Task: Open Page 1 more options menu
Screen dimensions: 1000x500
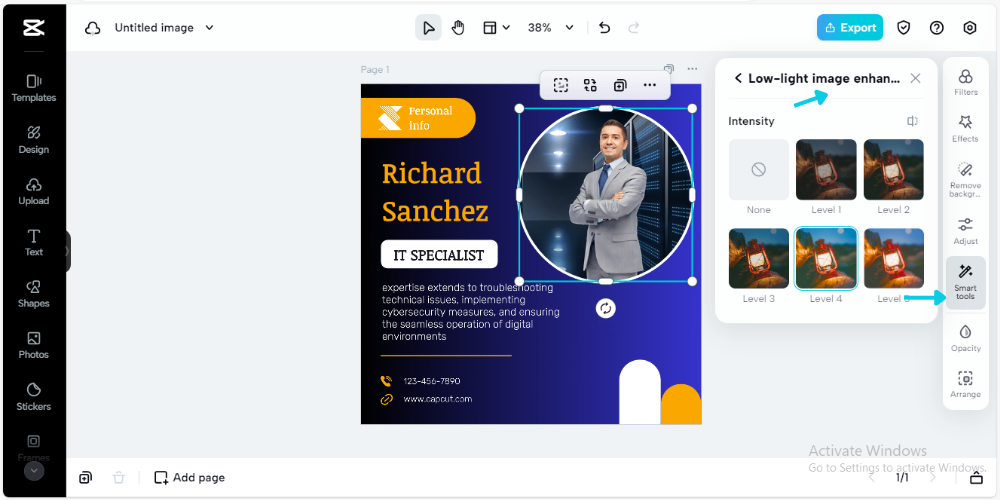Action: (692, 69)
